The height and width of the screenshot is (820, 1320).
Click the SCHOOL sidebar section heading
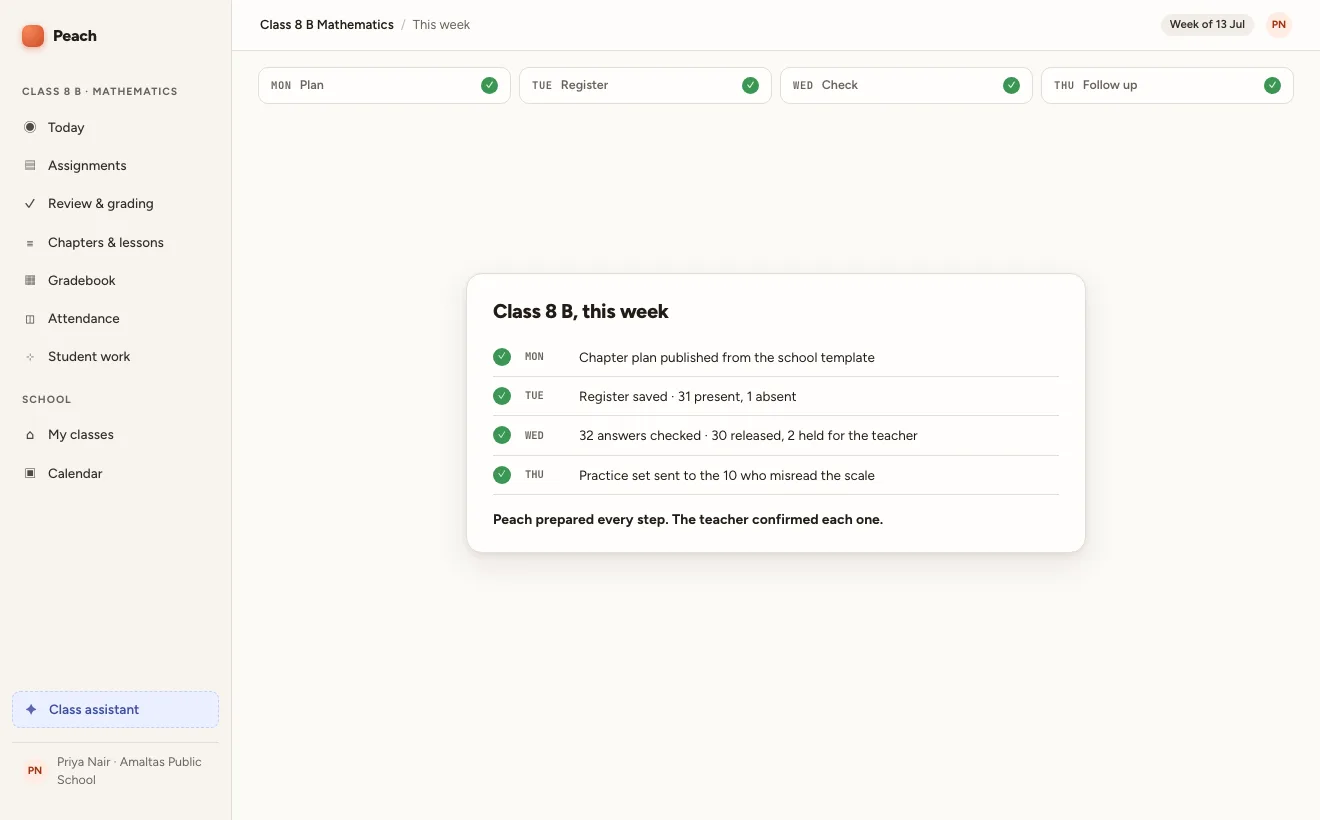pyautogui.click(x=47, y=399)
